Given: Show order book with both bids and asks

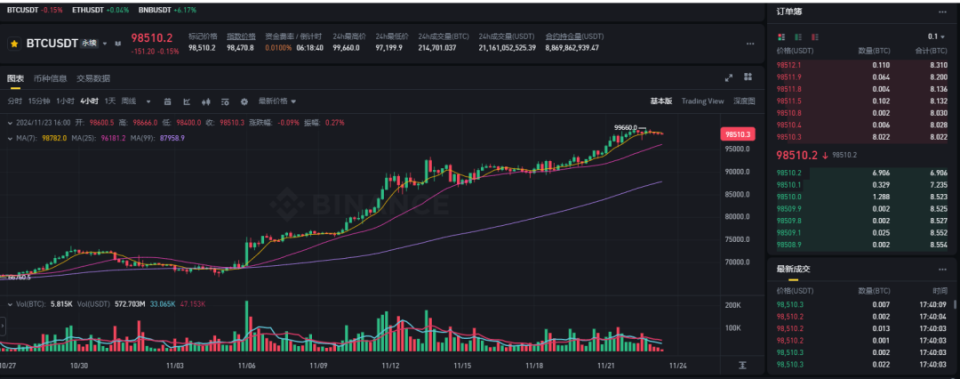Looking at the screenshot, I should [x=781, y=37].
